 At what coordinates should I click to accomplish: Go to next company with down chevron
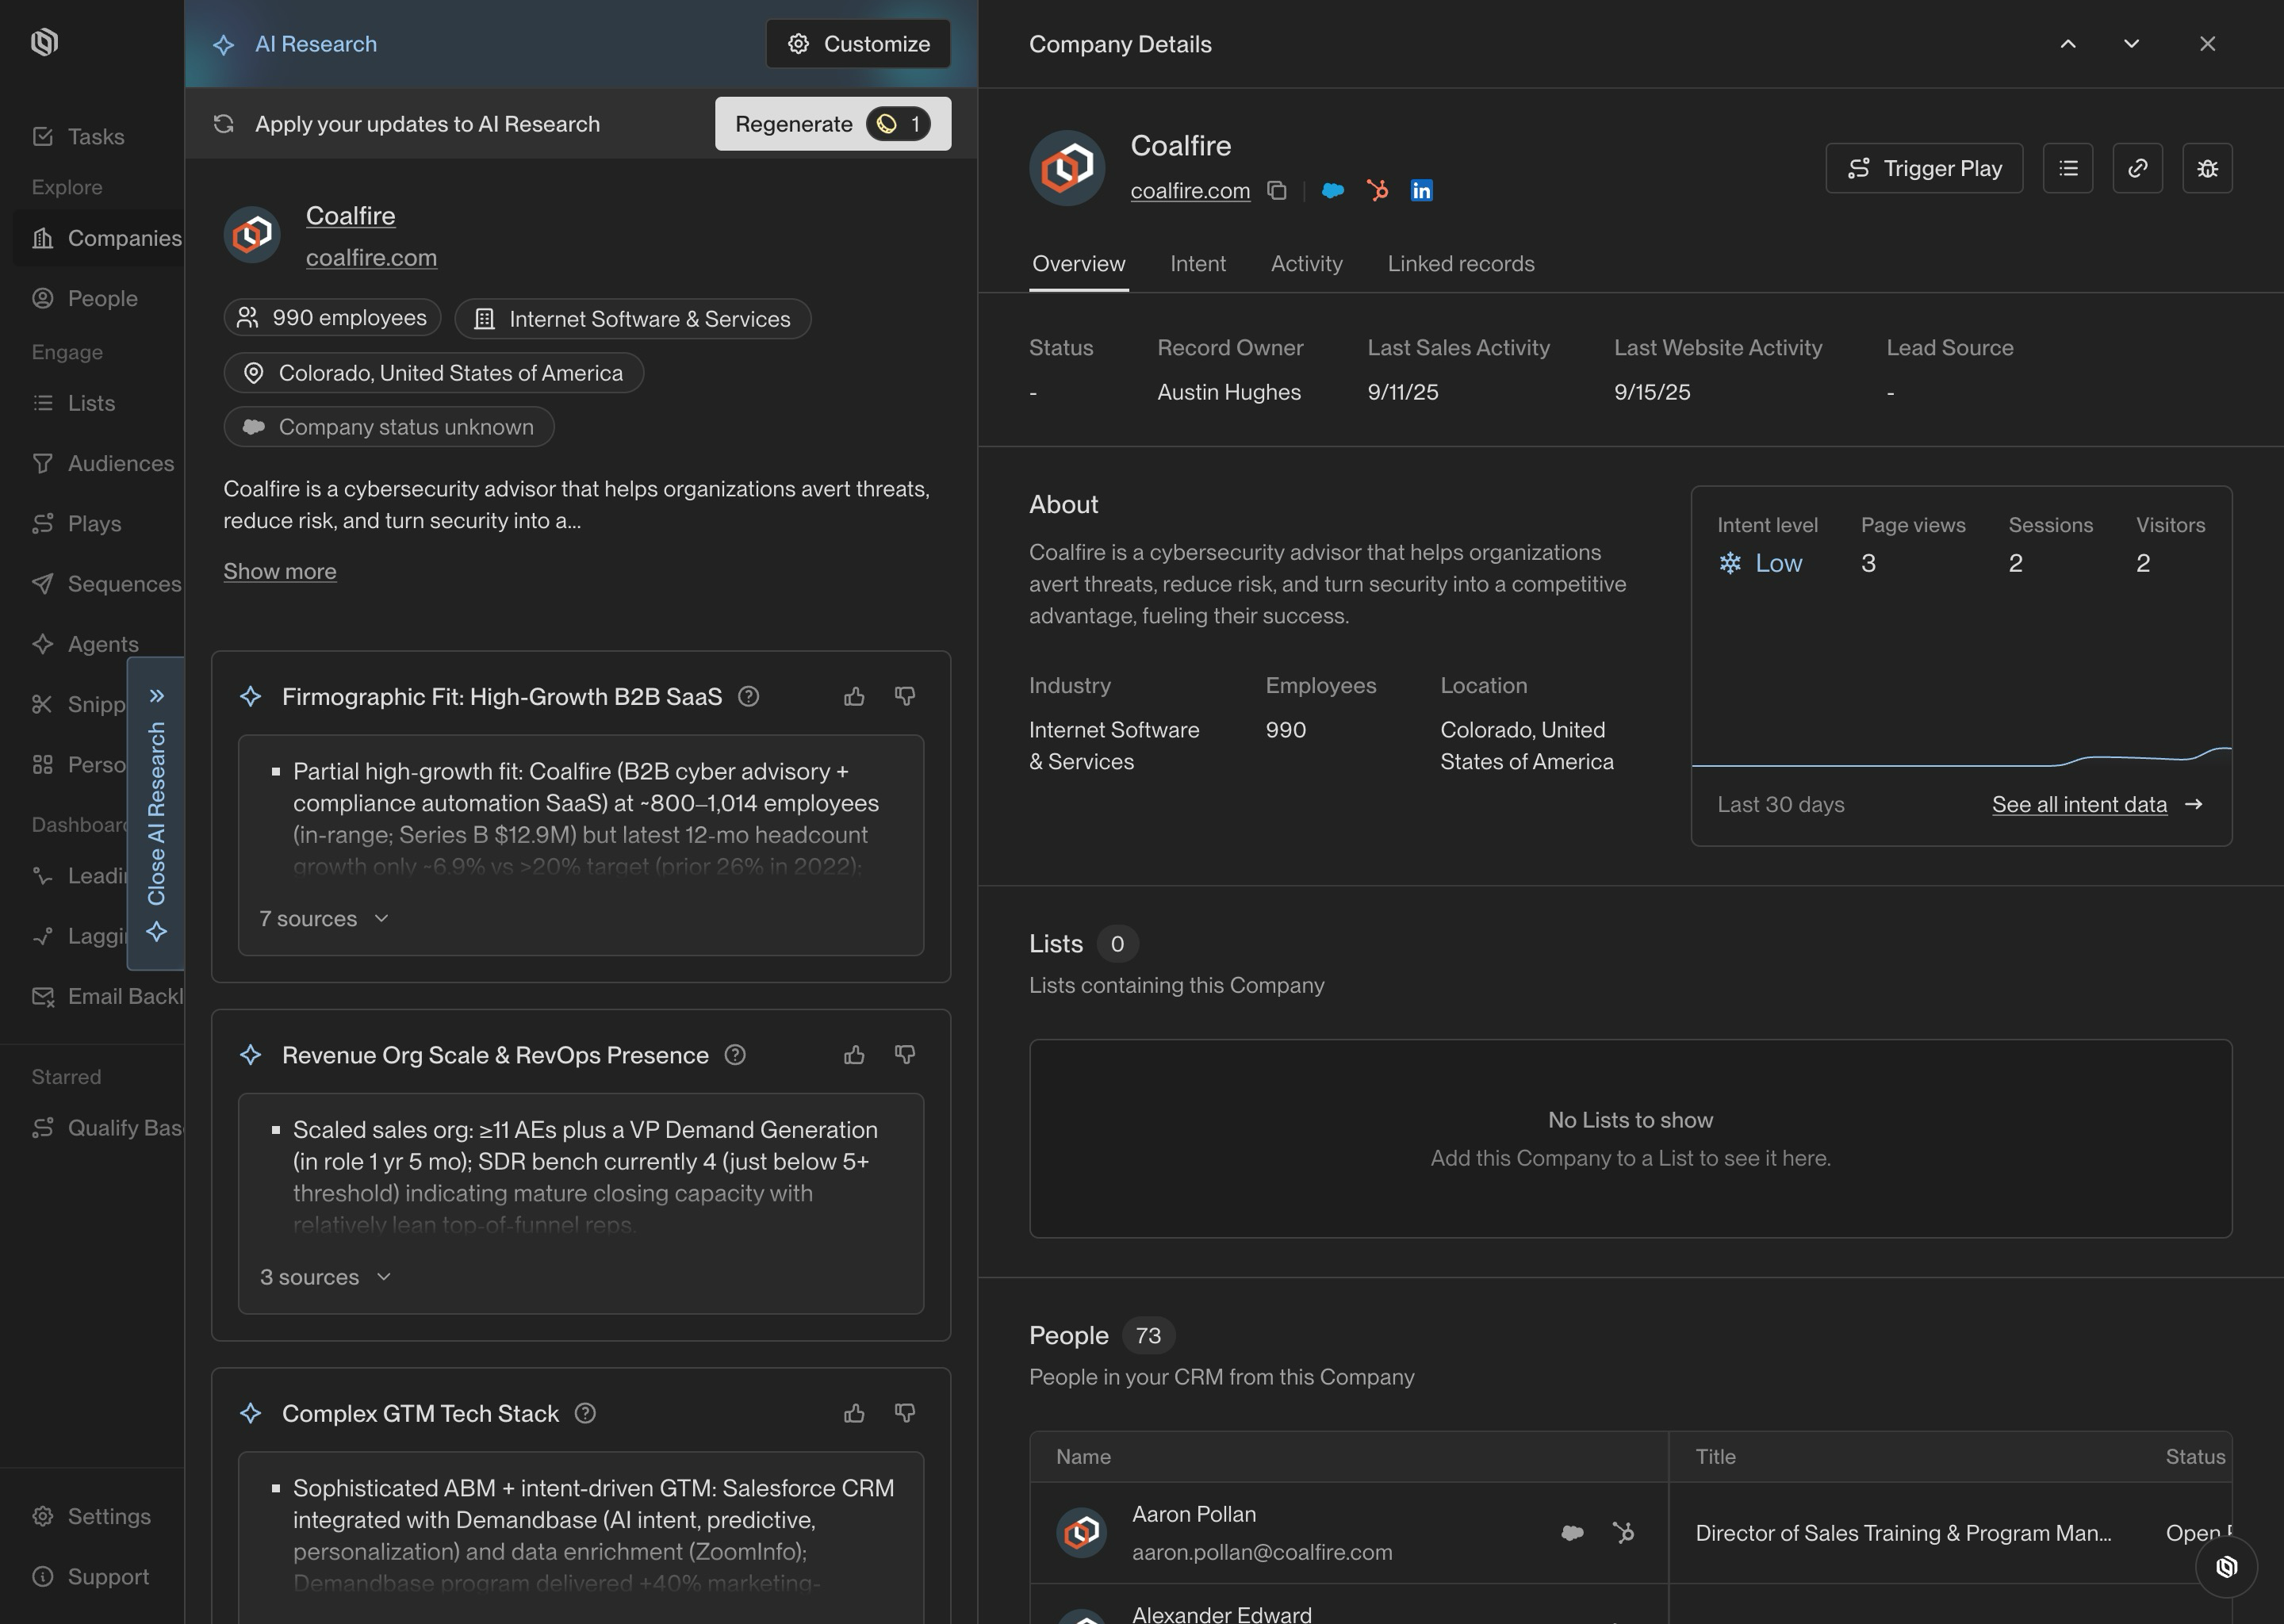pyautogui.click(x=2131, y=44)
